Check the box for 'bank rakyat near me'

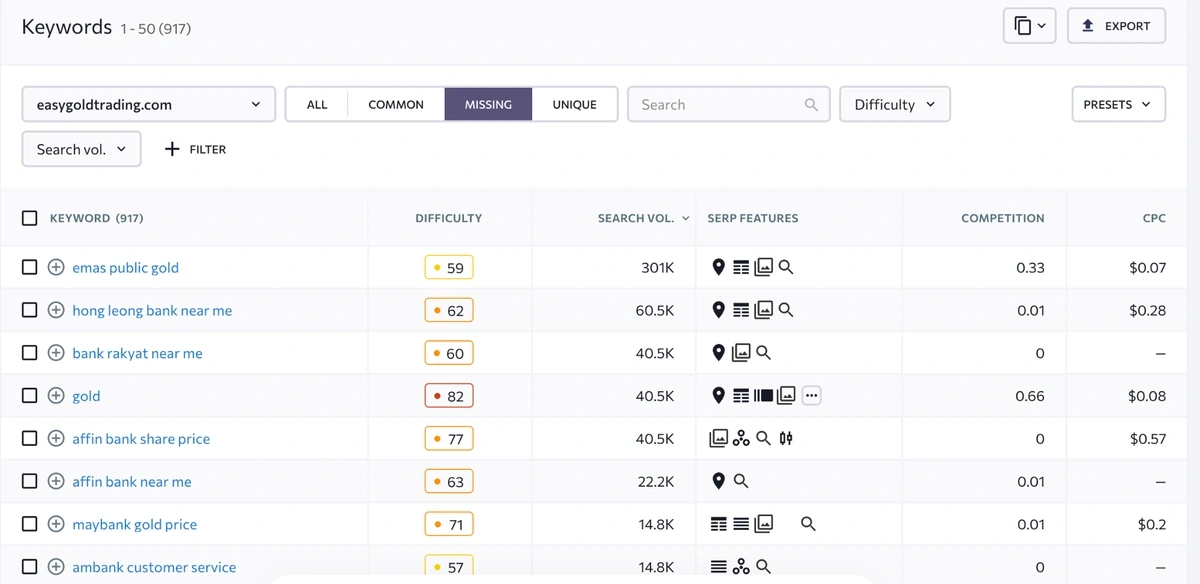30,353
